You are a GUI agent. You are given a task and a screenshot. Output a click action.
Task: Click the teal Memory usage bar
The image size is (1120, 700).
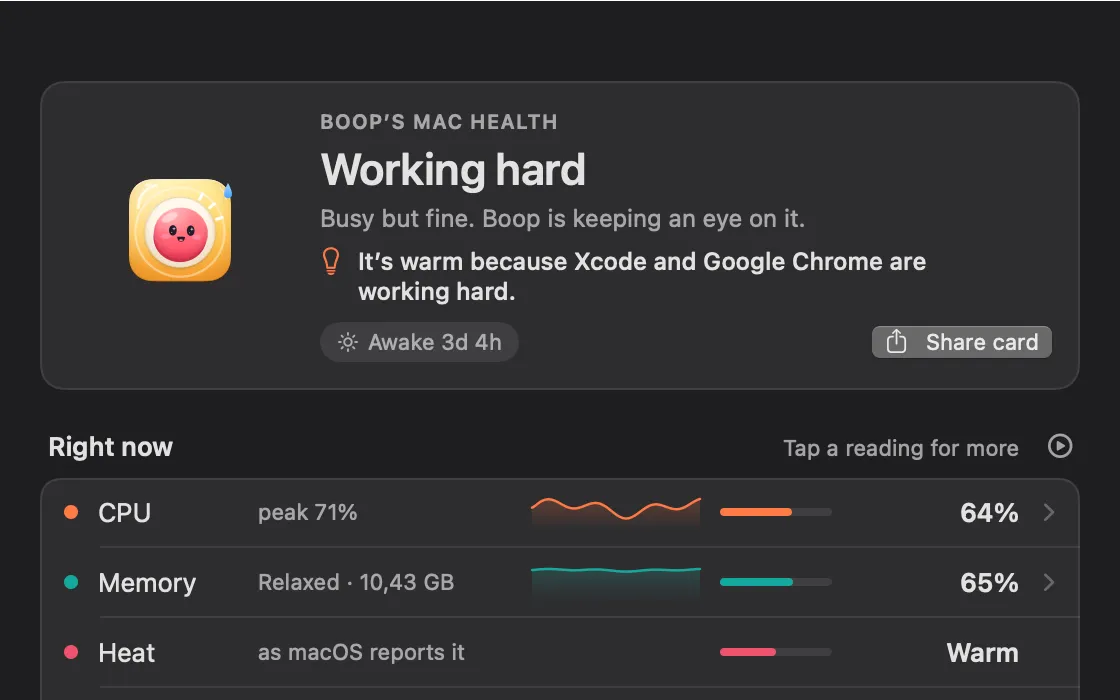pyautogui.click(x=776, y=582)
